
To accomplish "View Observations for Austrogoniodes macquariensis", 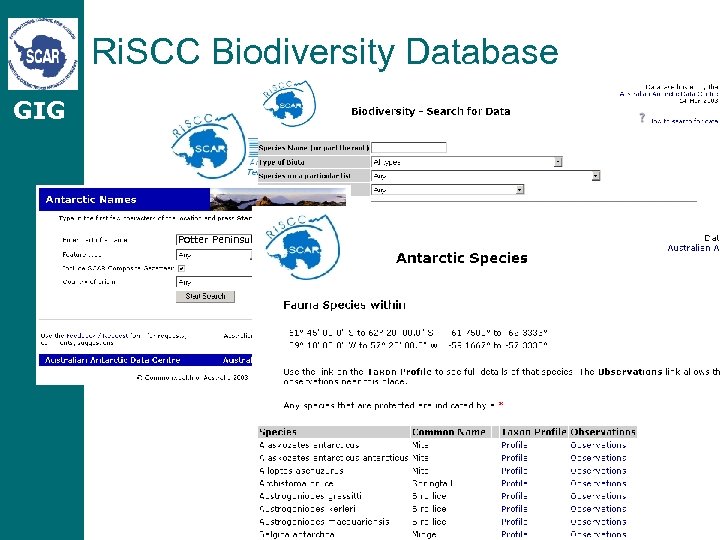I will click(x=598, y=522).
